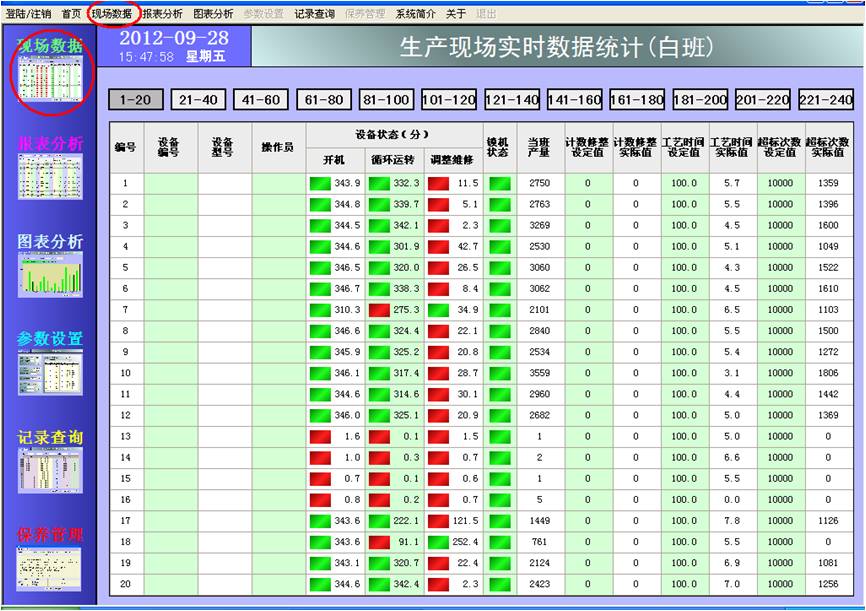Open the 图表分析 sidebar chart icon
Screen dimensions: 866x611
pos(50,274)
